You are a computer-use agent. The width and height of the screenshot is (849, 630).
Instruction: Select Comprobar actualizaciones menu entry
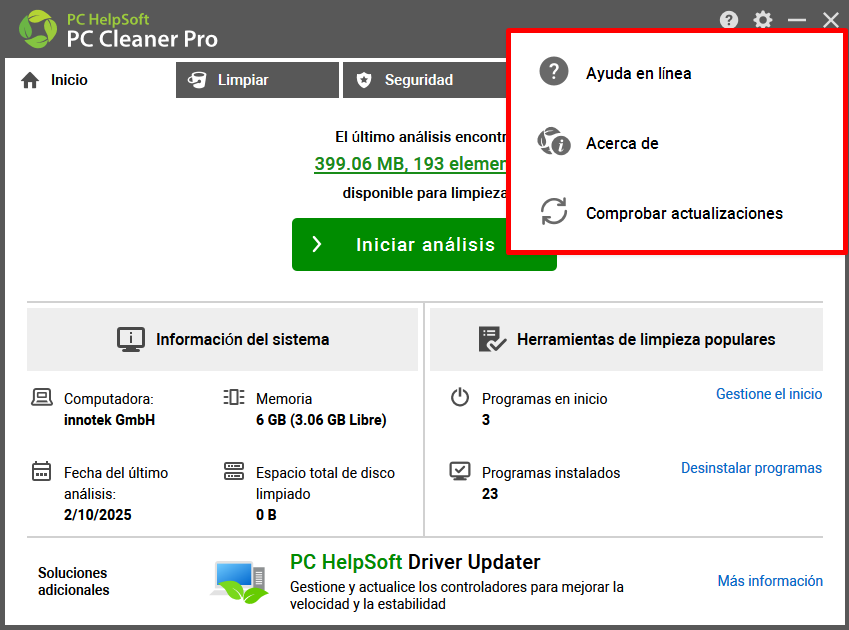tap(677, 212)
